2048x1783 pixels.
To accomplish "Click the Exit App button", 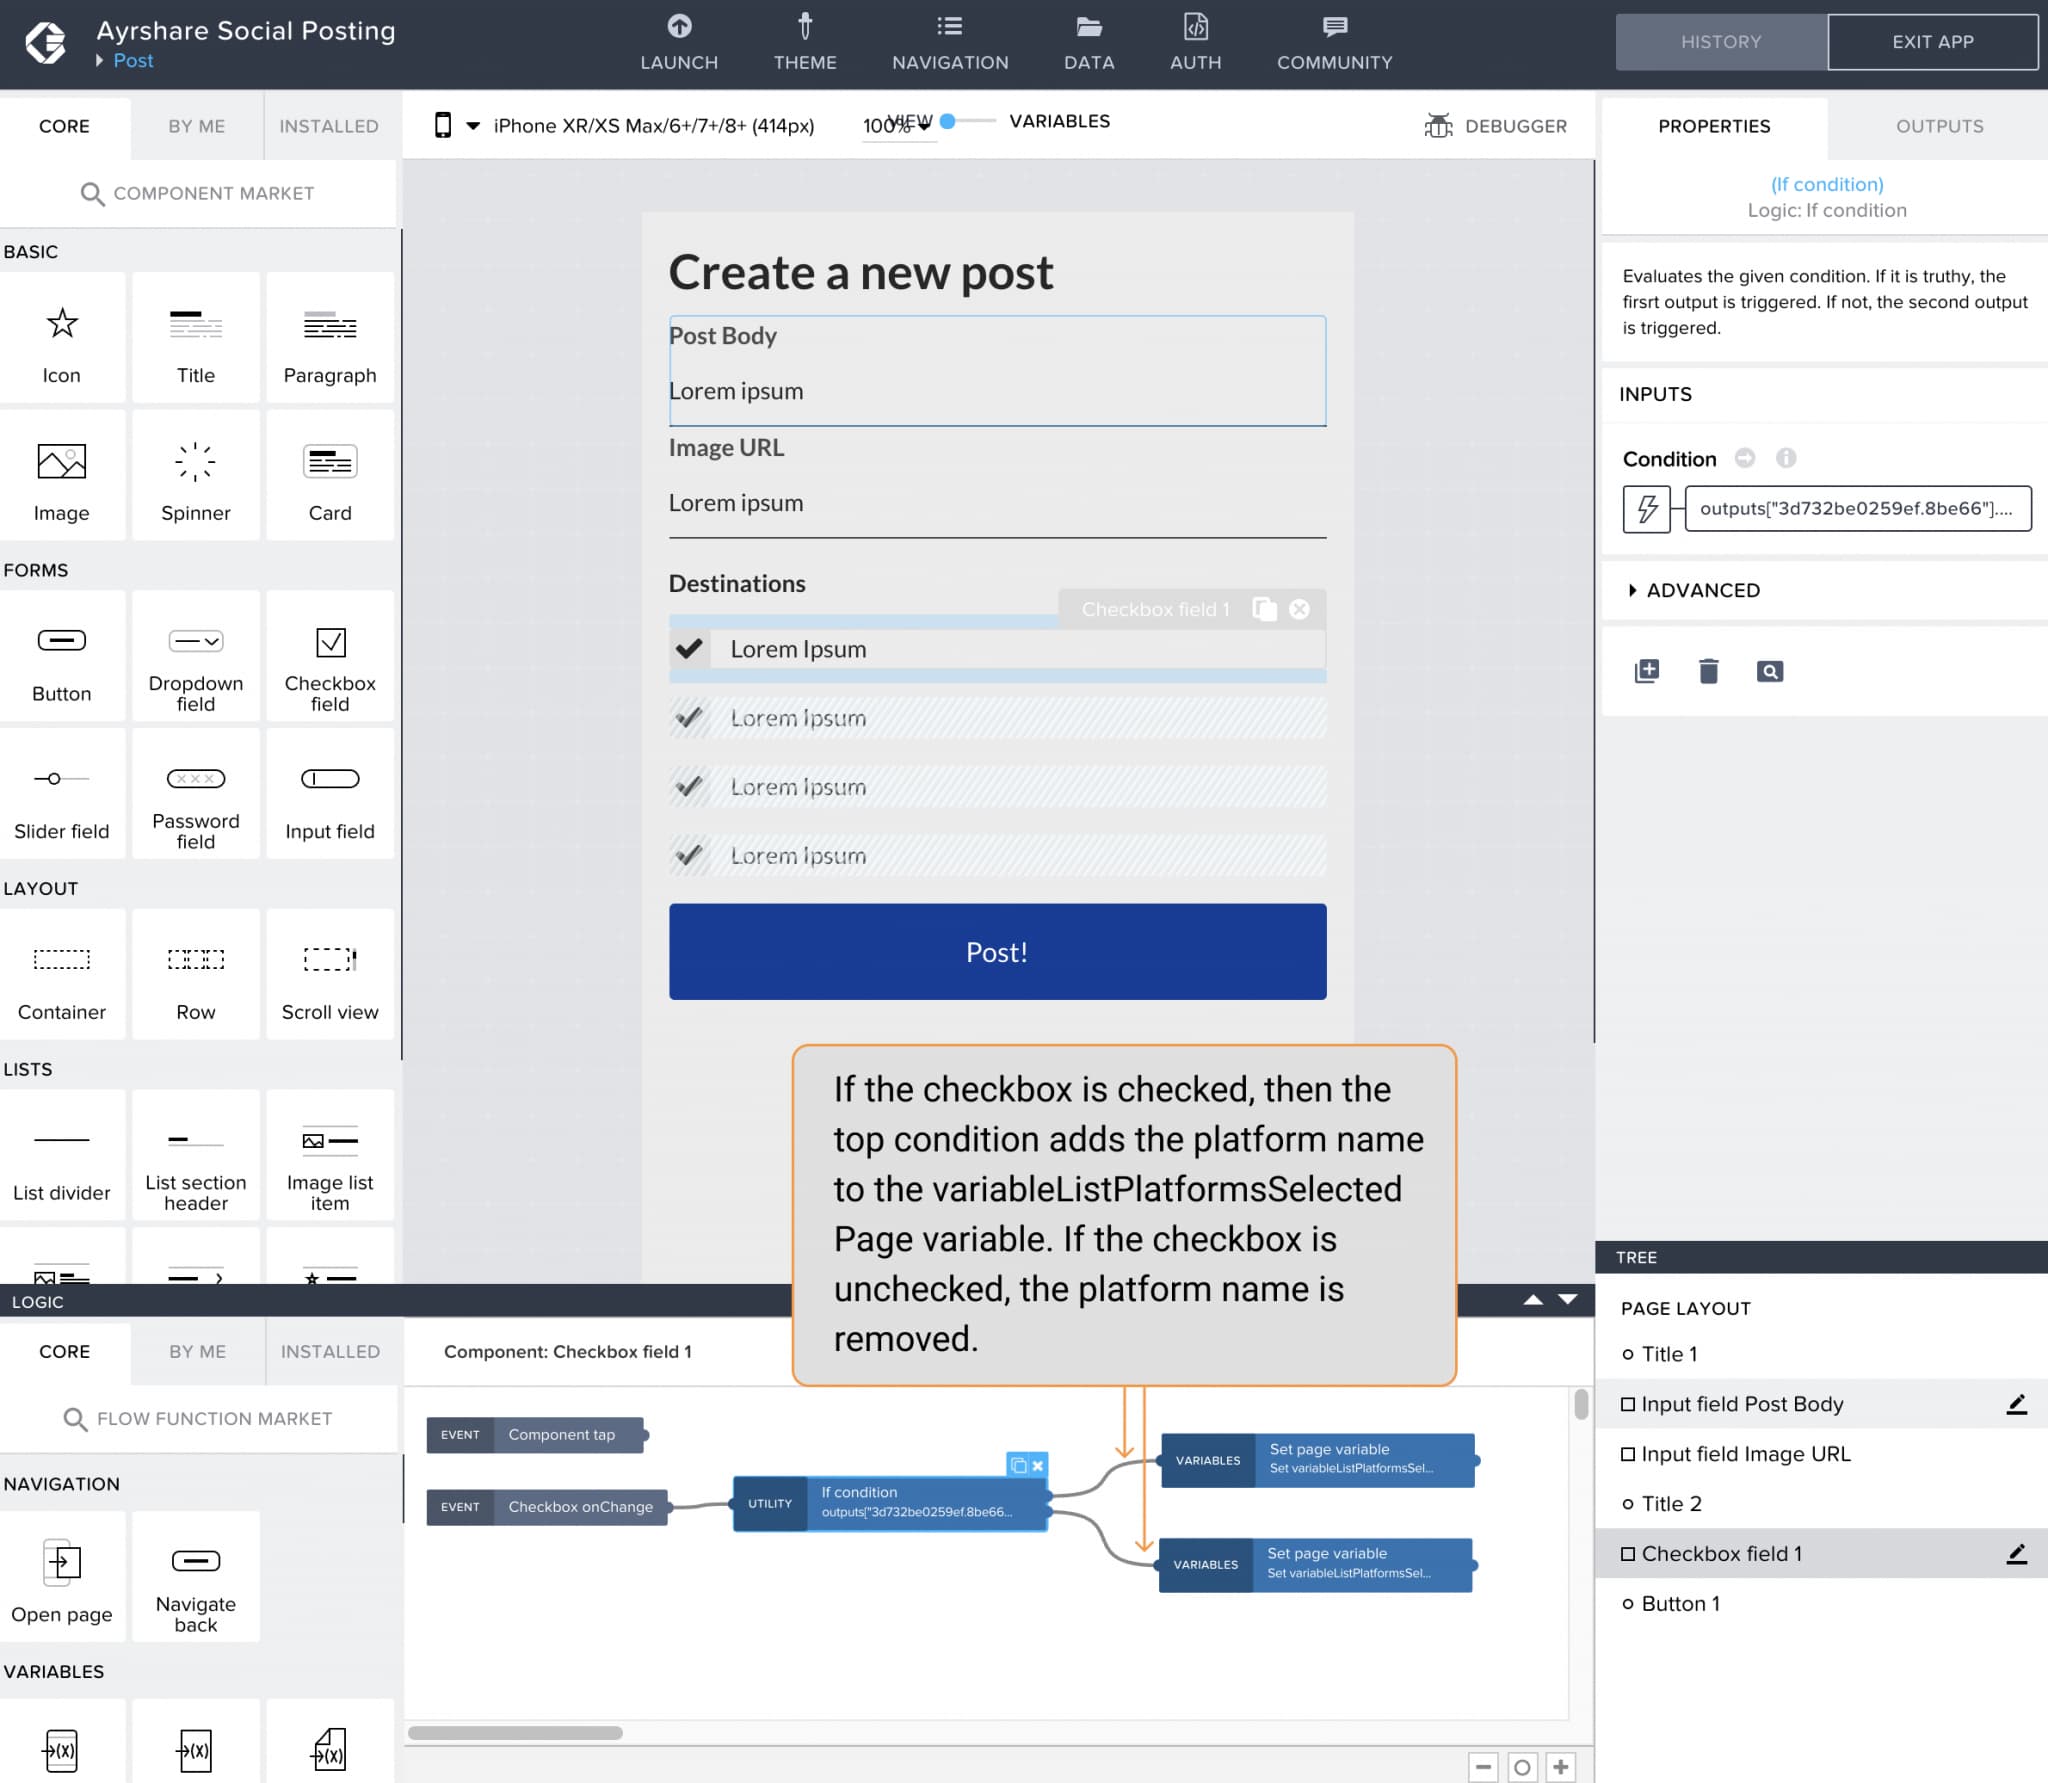I will coord(1933,41).
